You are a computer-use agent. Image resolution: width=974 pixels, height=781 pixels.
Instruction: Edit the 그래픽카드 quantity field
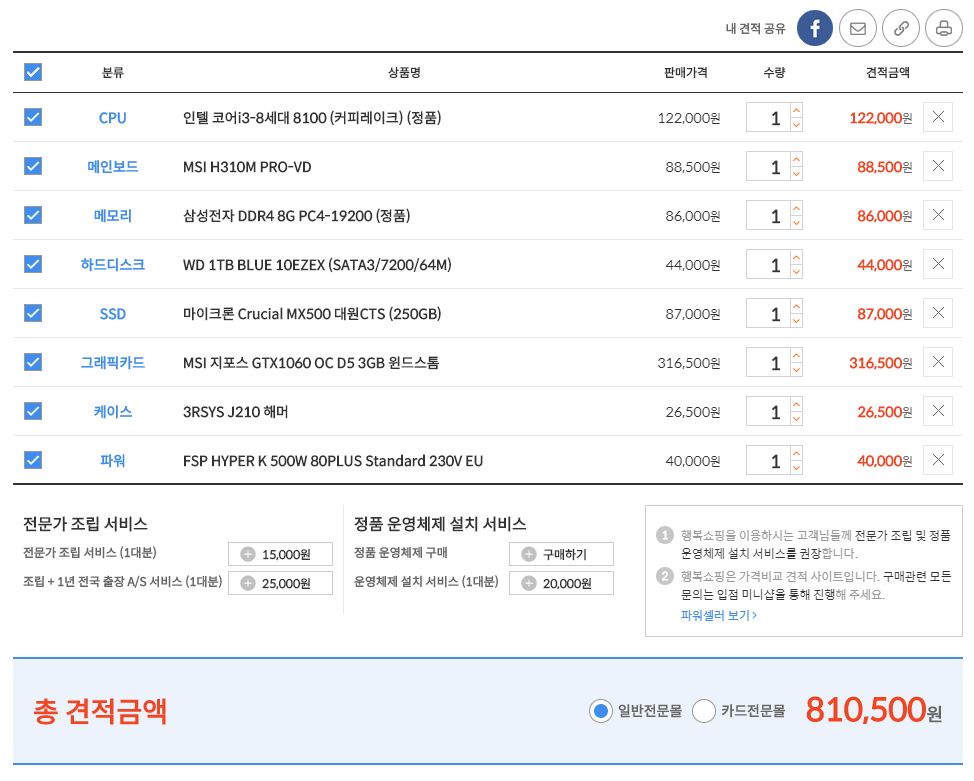[768, 362]
